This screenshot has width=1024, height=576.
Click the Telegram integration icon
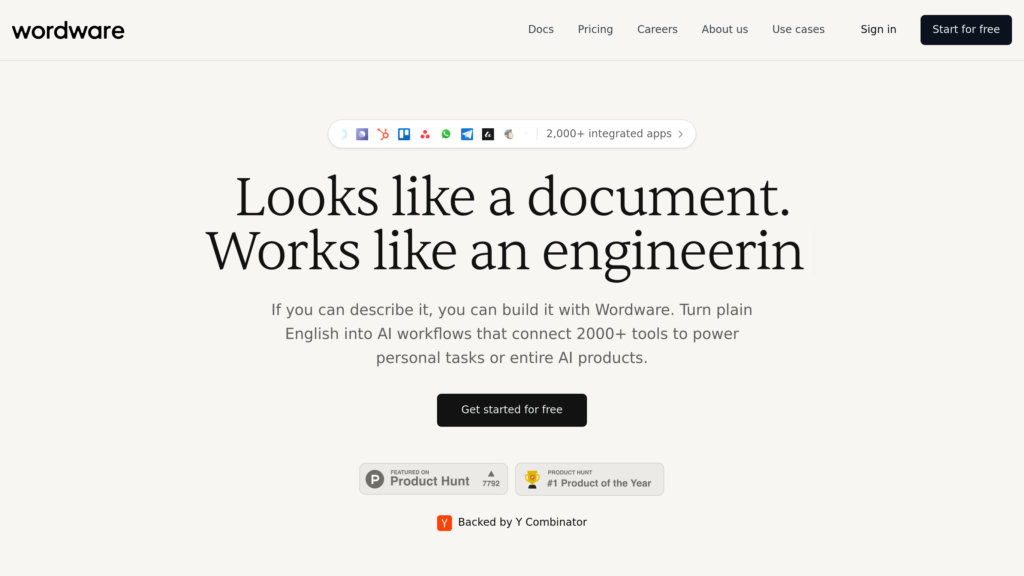pos(467,134)
